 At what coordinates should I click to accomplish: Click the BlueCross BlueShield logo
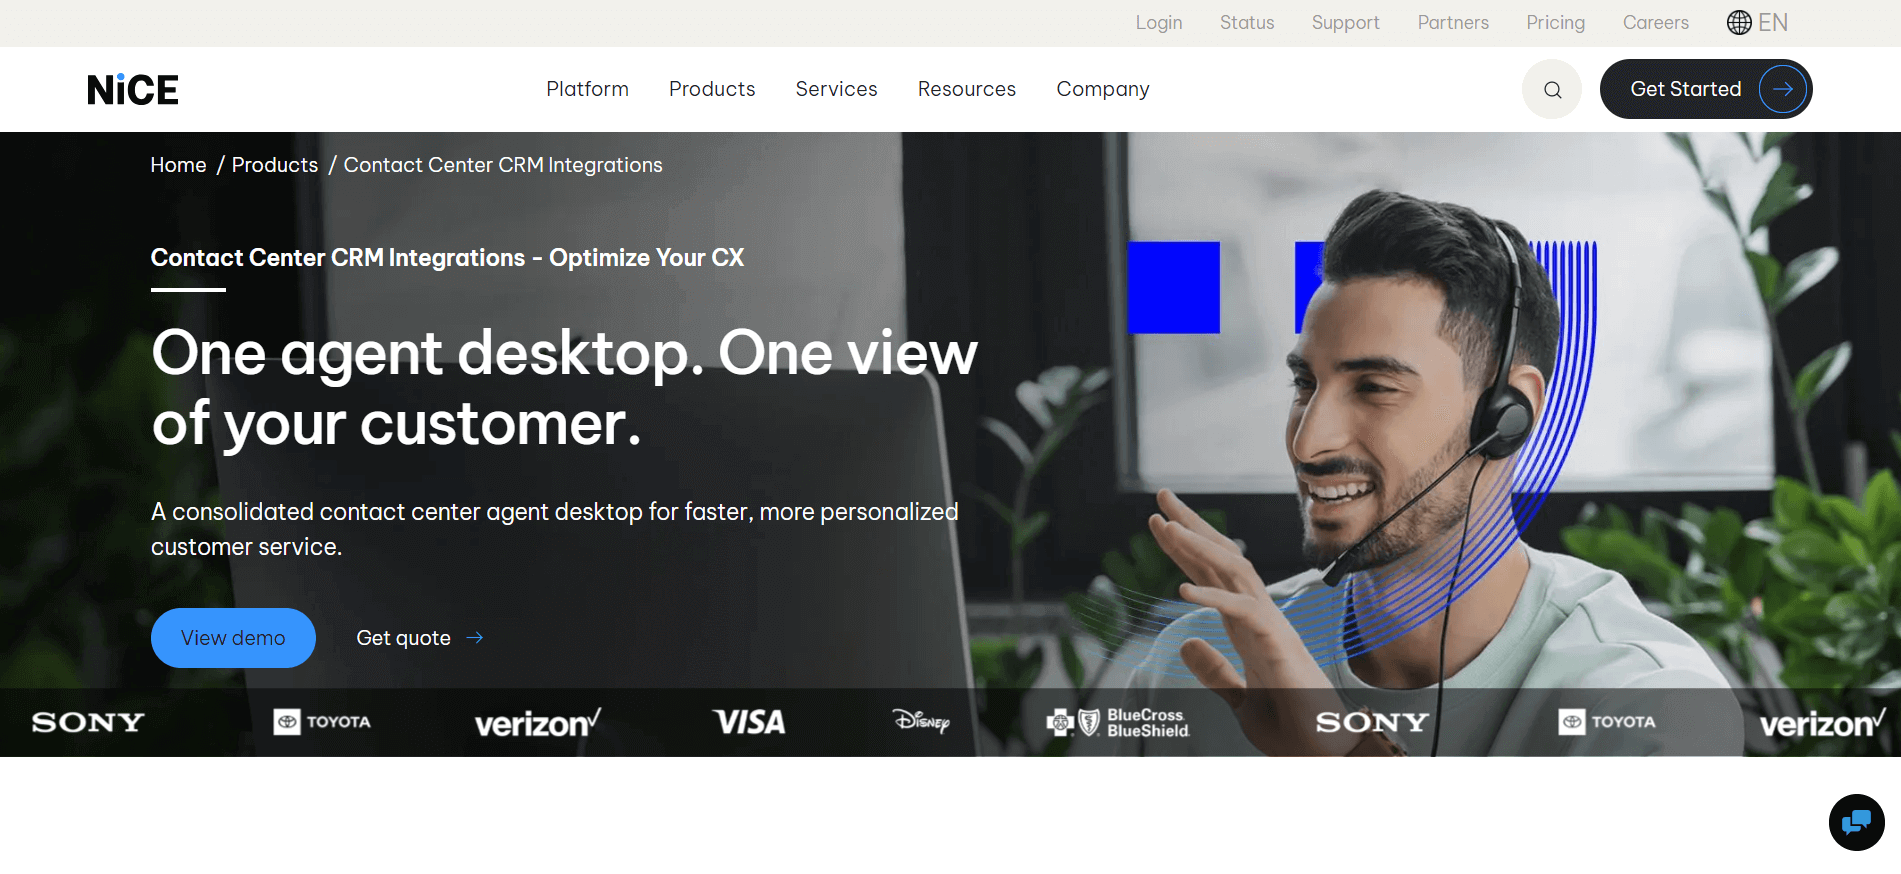1118,722
